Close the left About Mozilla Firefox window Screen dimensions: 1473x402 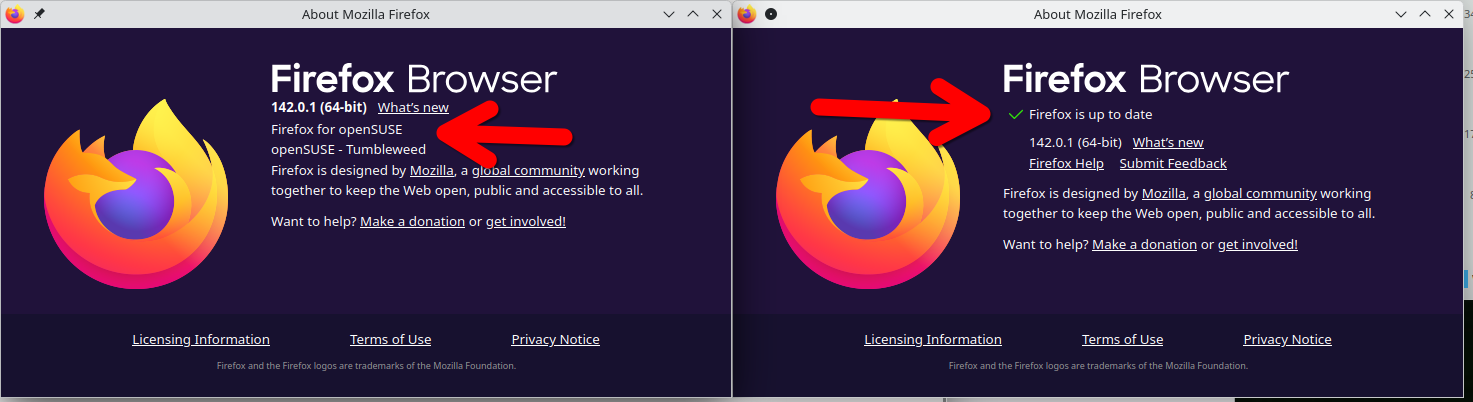coord(717,14)
